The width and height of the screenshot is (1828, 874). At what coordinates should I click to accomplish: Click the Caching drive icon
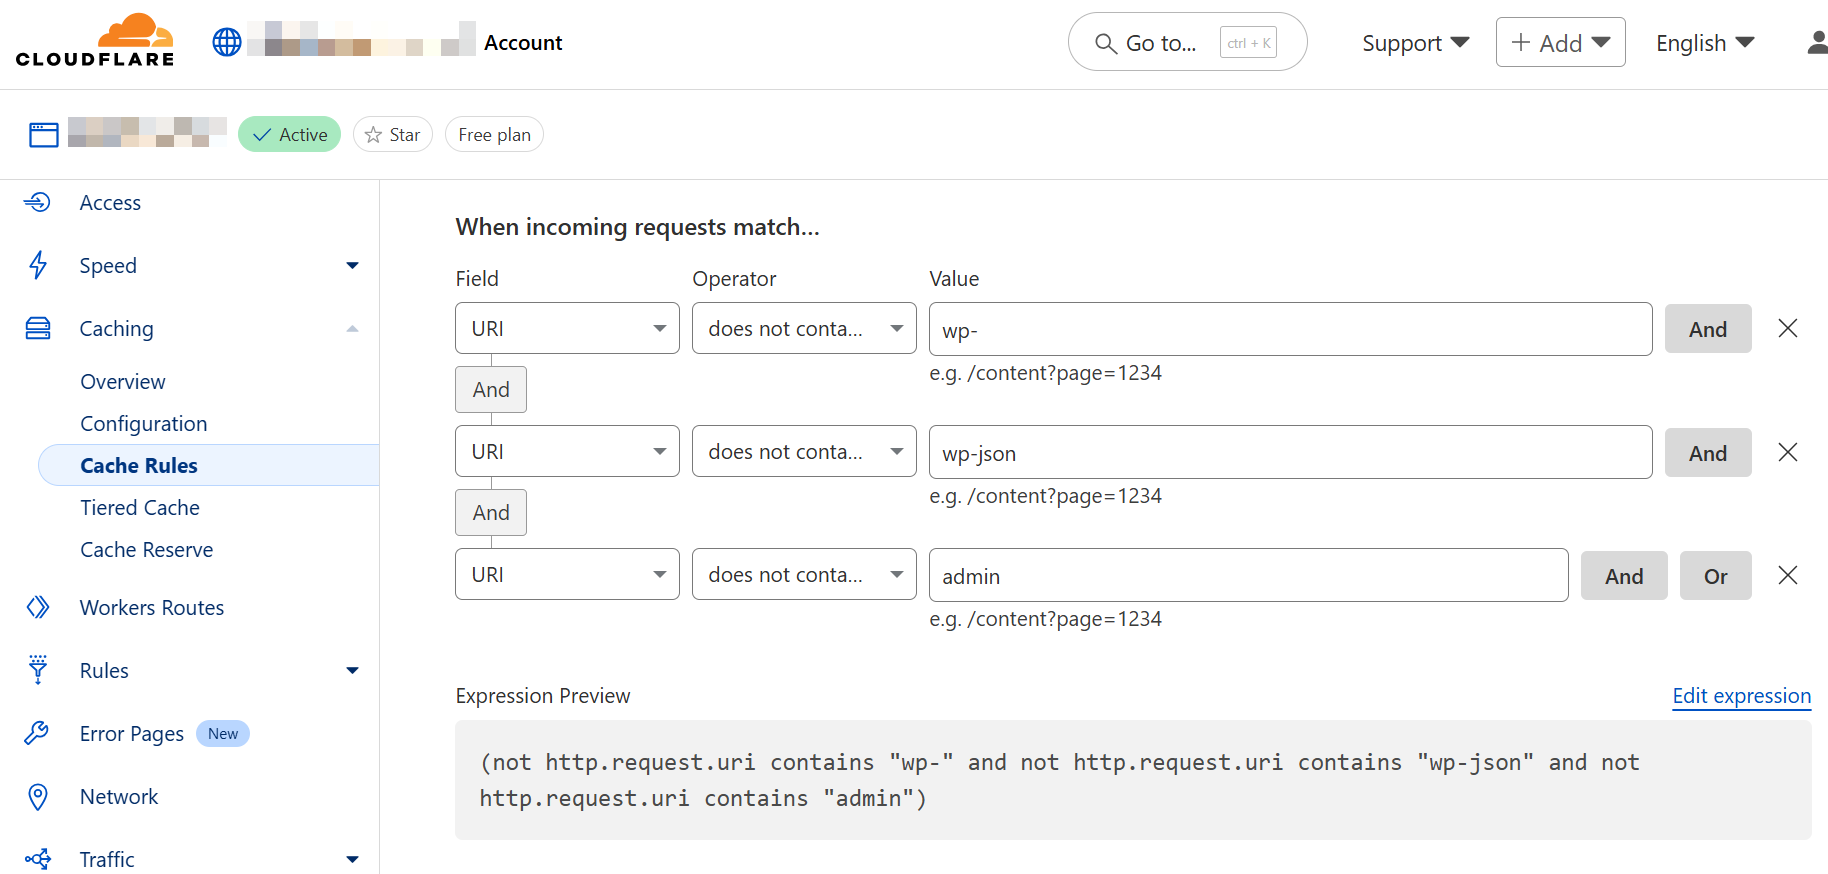38,328
